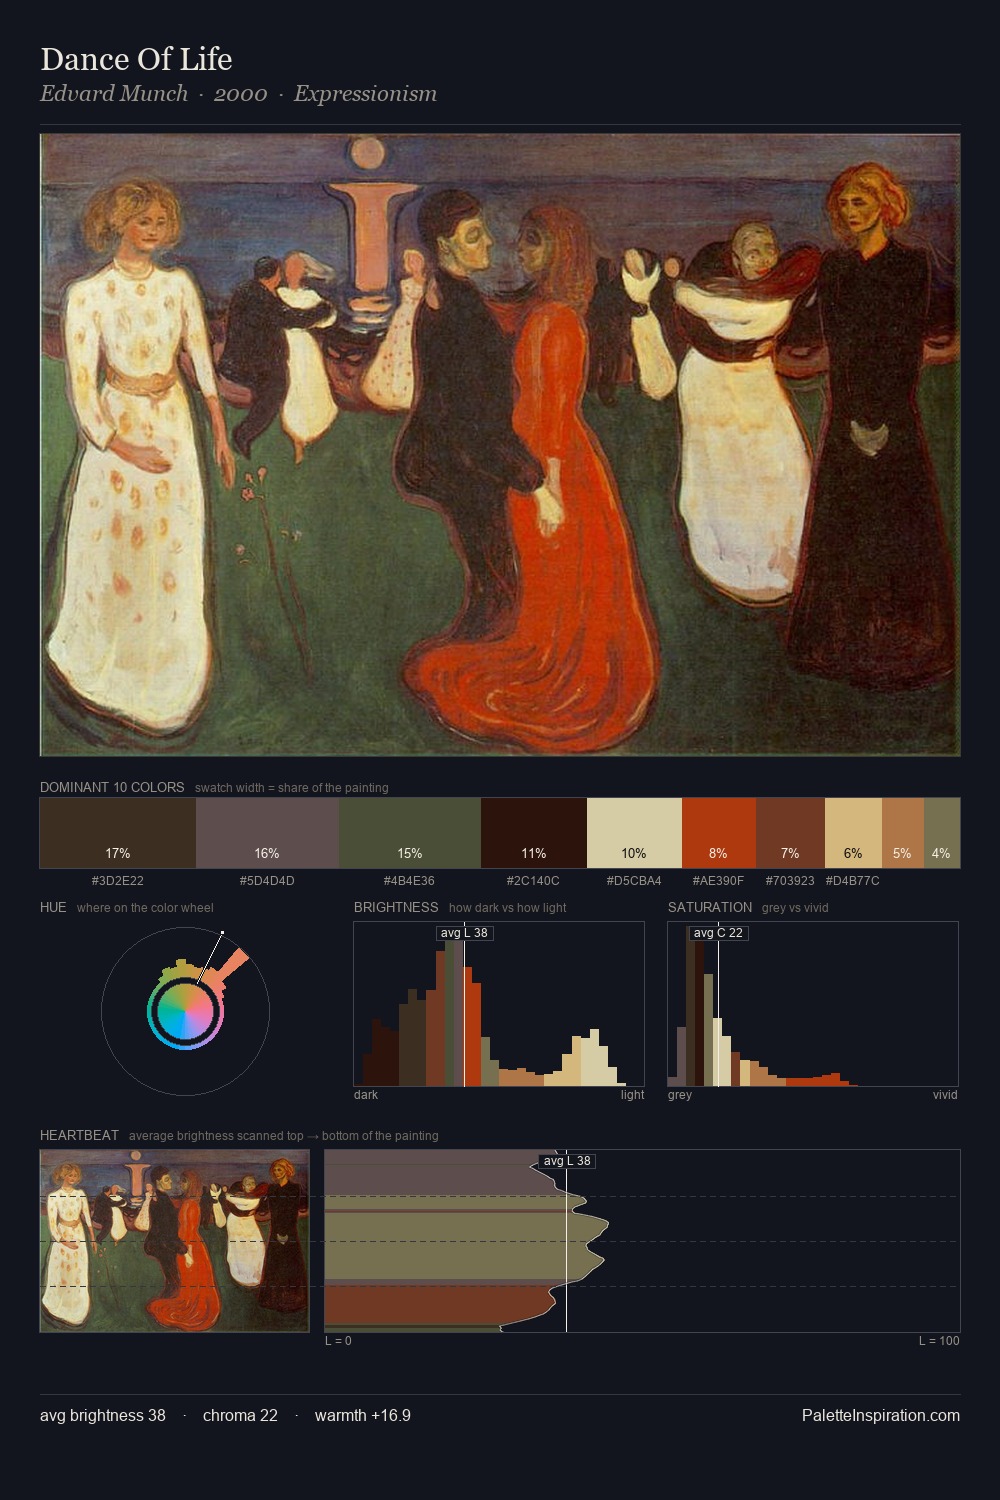Click the 4% khaki swatch
Viewport: 1000px width, 1500px height.
(942, 833)
